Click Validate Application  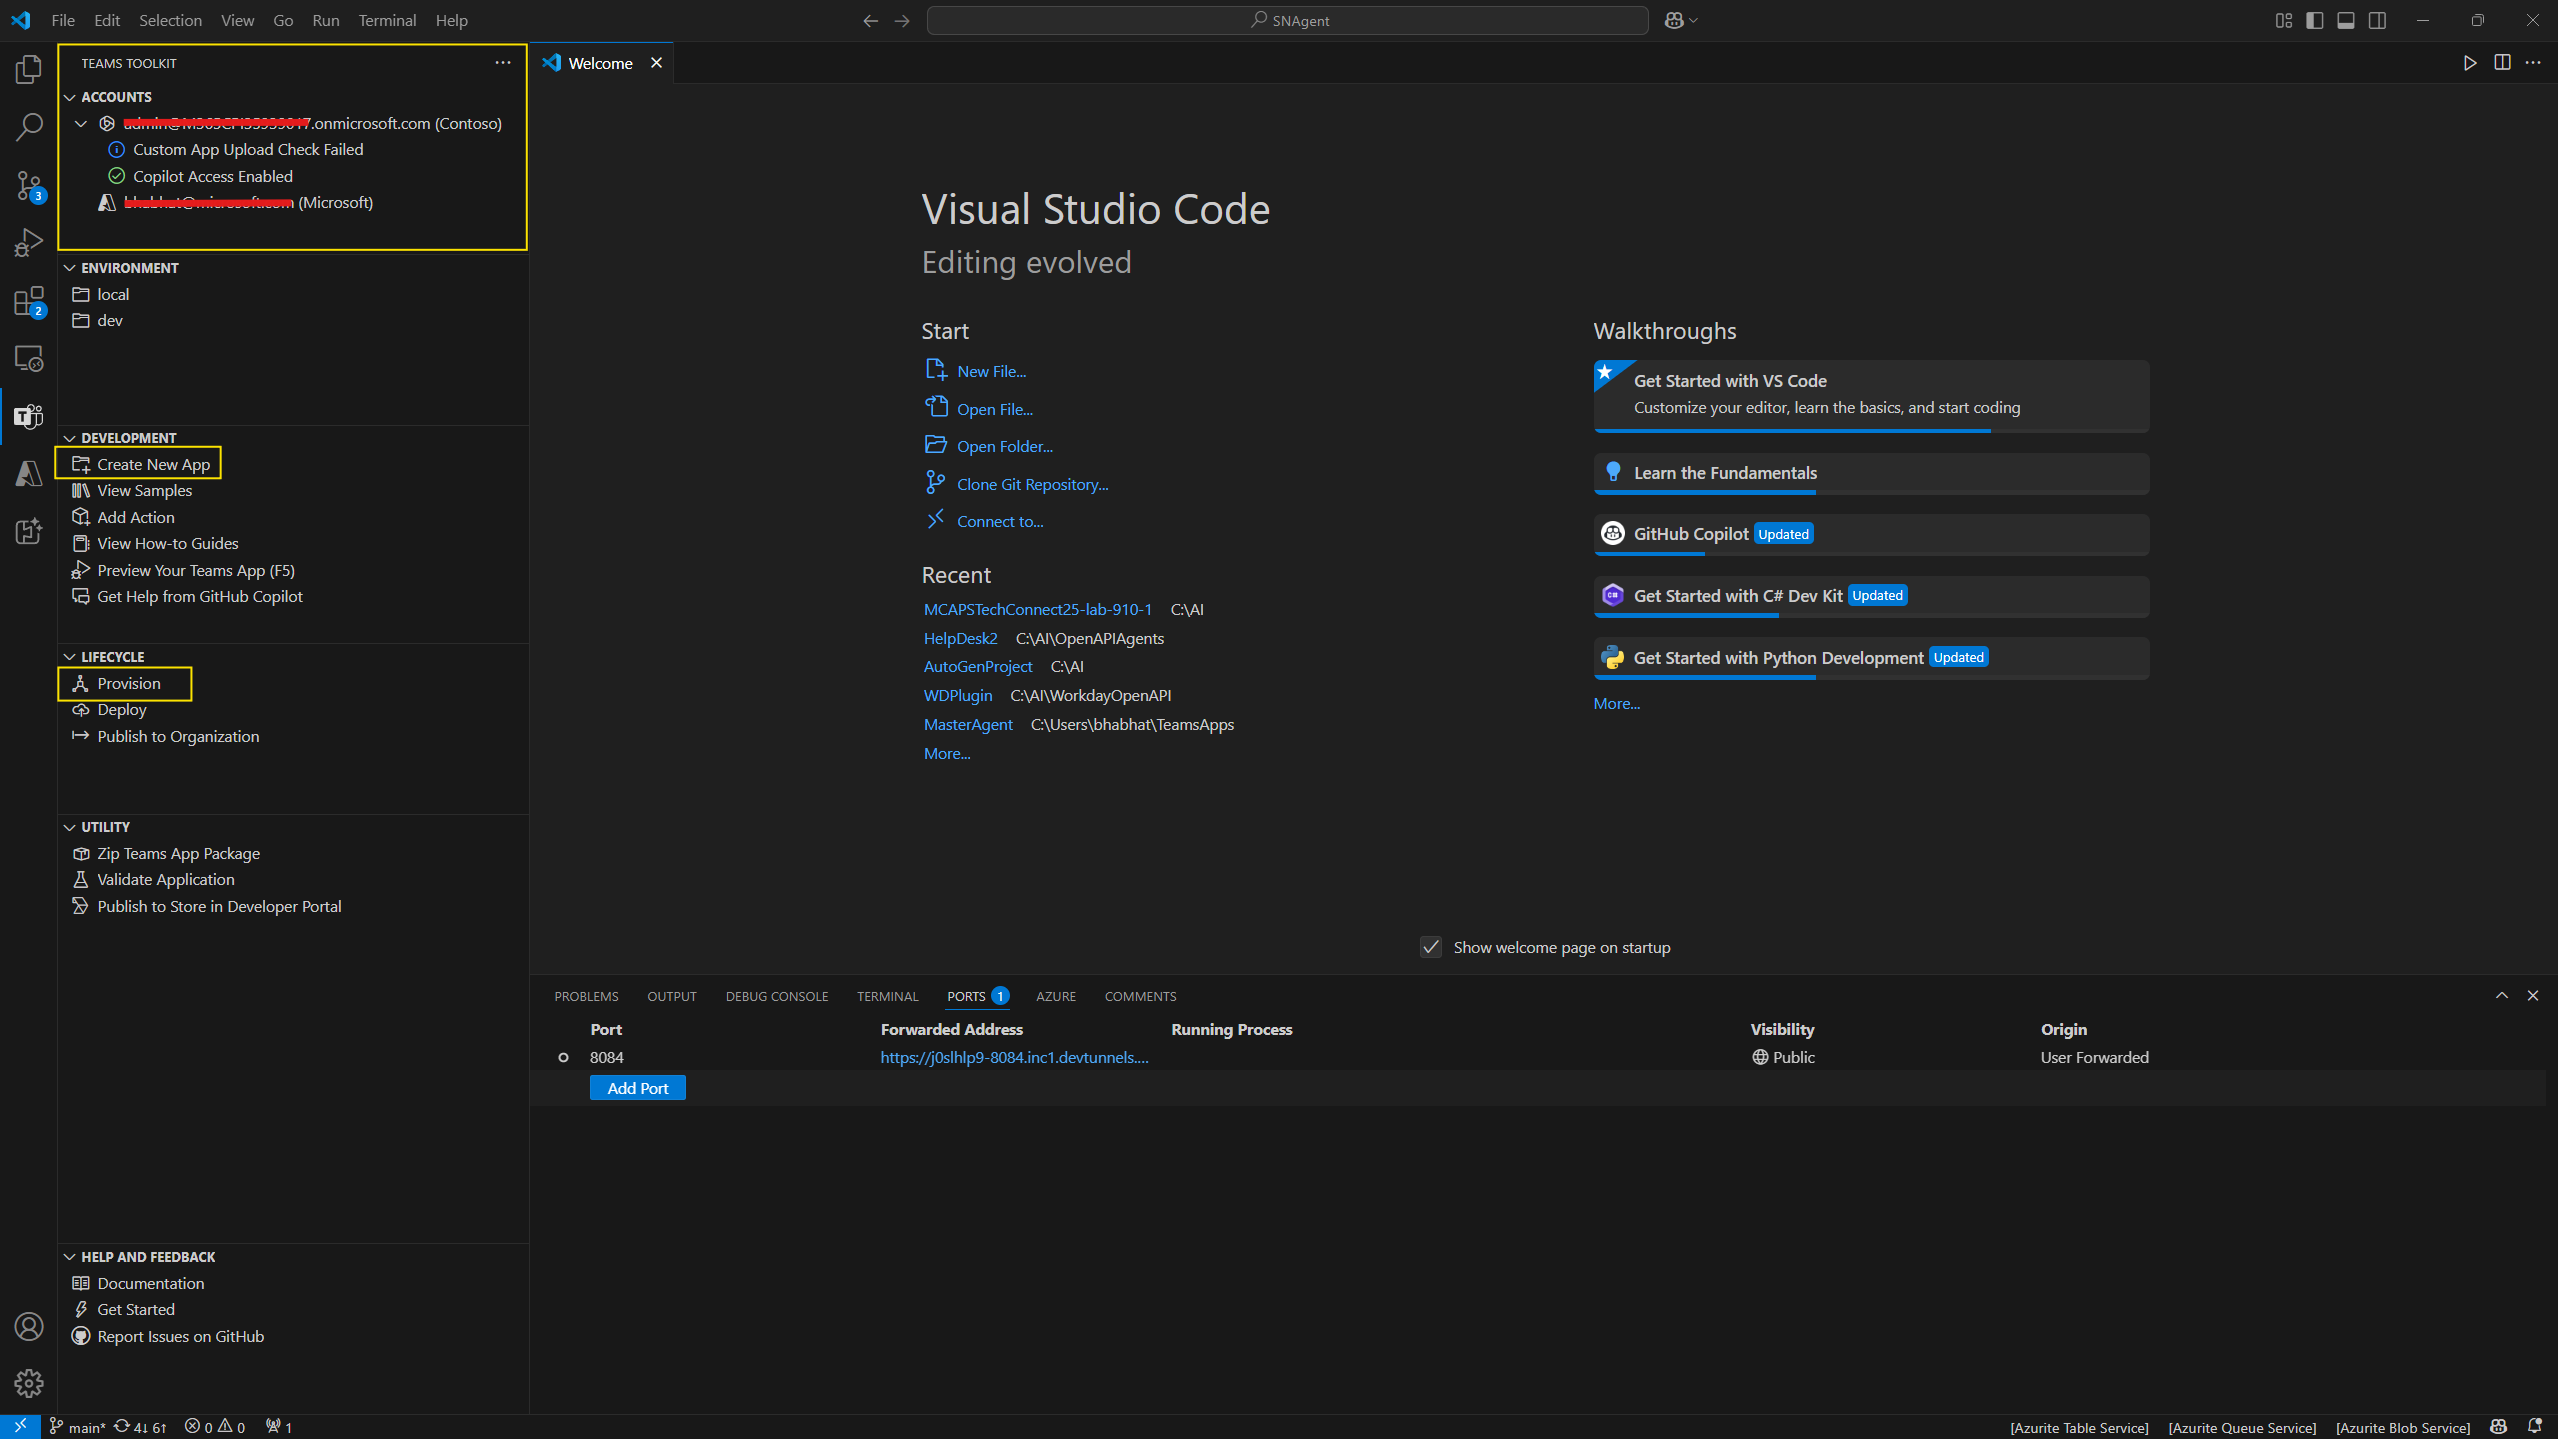click(x=165, y=879)
